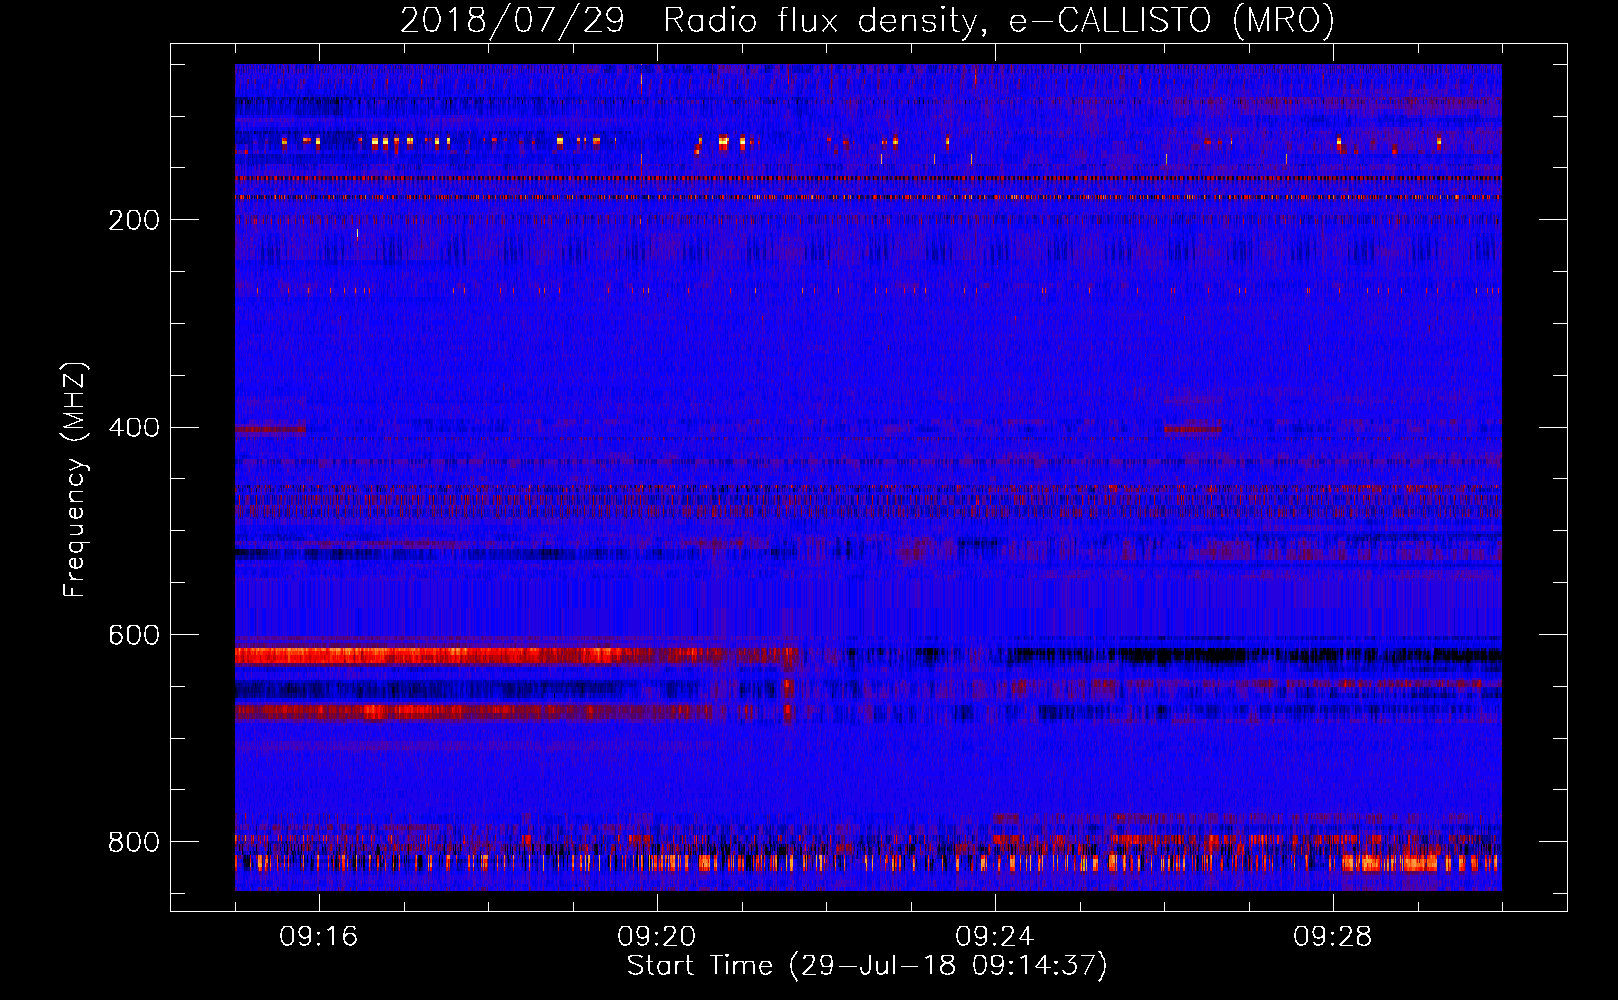Click the 09:20 time tick label
Image resolution: width=1618 pixels, height=1000 pixels.
[x=657, y=937]
